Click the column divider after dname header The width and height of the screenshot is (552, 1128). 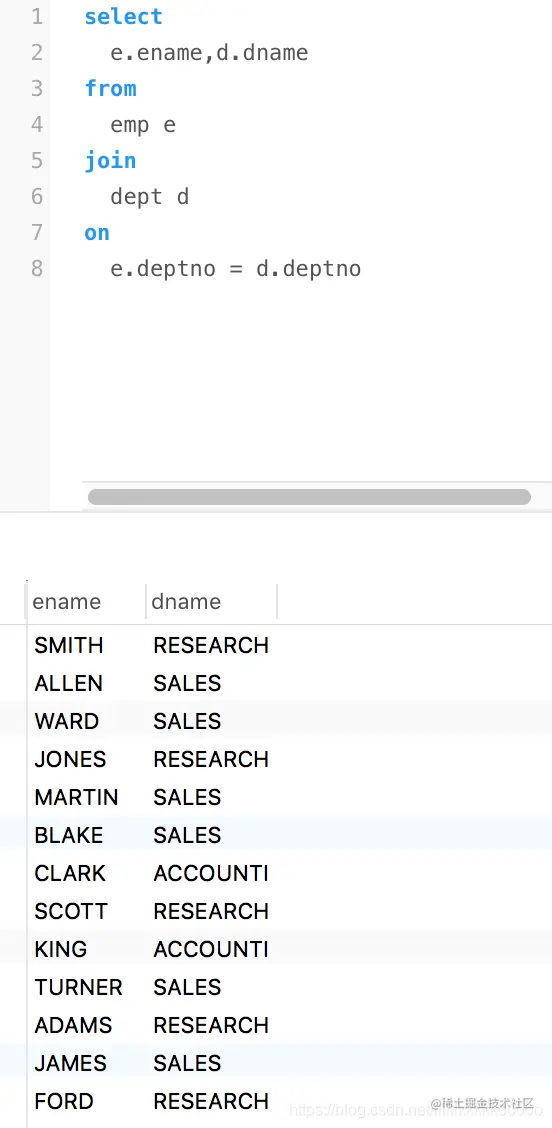coord(277,601)
